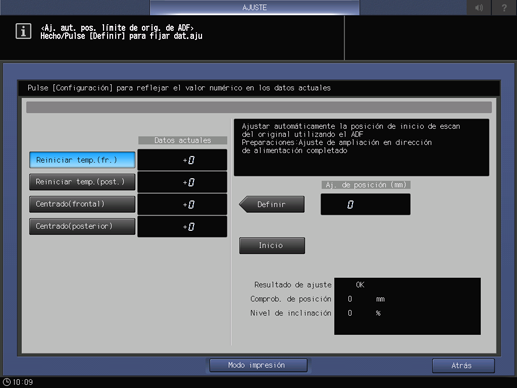
Task: Click the Pulse [Configuración] instruction bar
Action: click(x=259, y=88)
